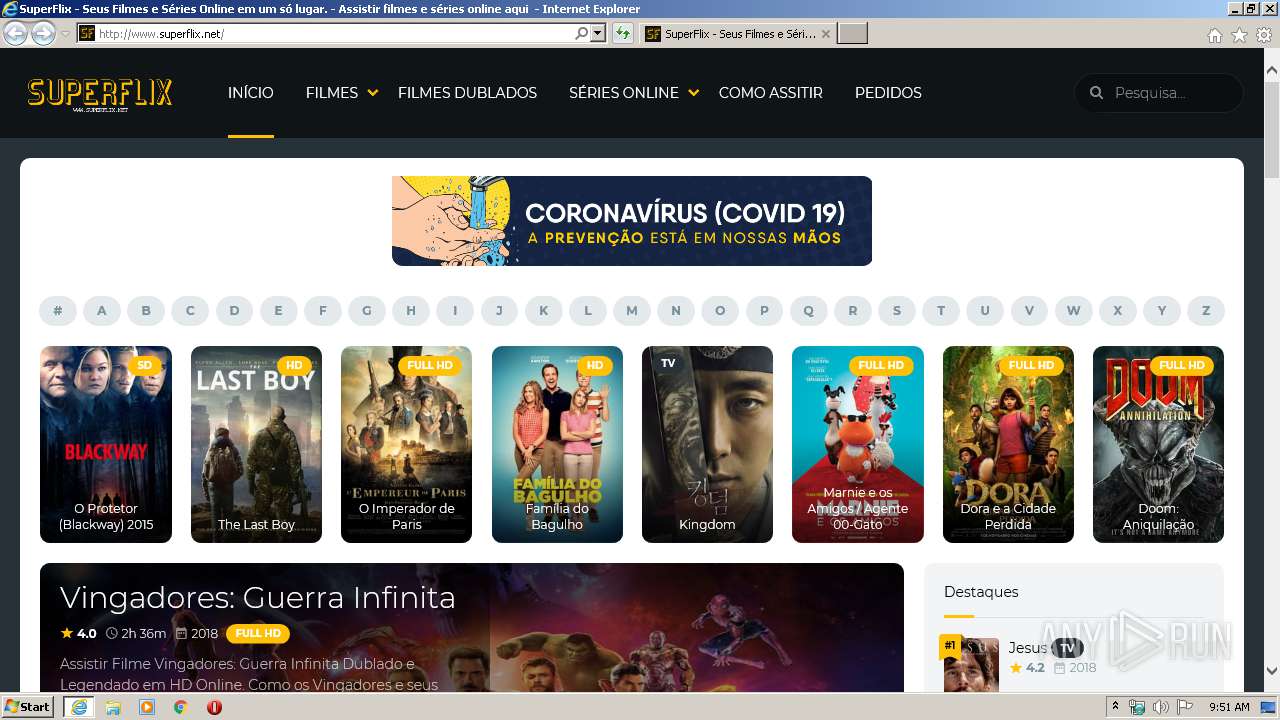Open Marnie e os Amigos poster
Image resolution: width=1280 pixels, height=720 pixels.
click(858, 444)
